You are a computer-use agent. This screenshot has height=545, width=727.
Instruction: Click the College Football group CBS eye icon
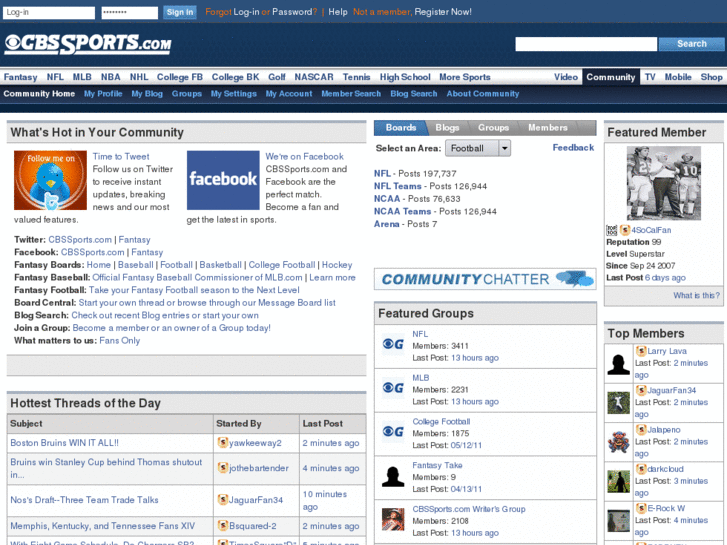[393, 432]
